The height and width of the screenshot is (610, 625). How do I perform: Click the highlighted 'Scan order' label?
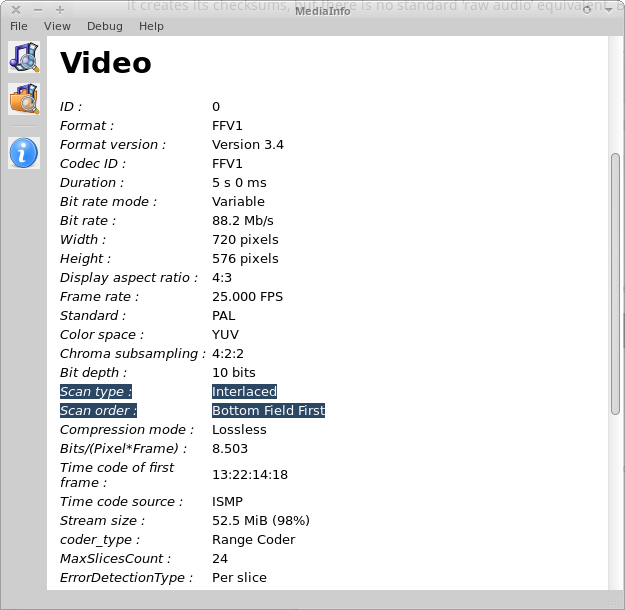tap(98, 411)
